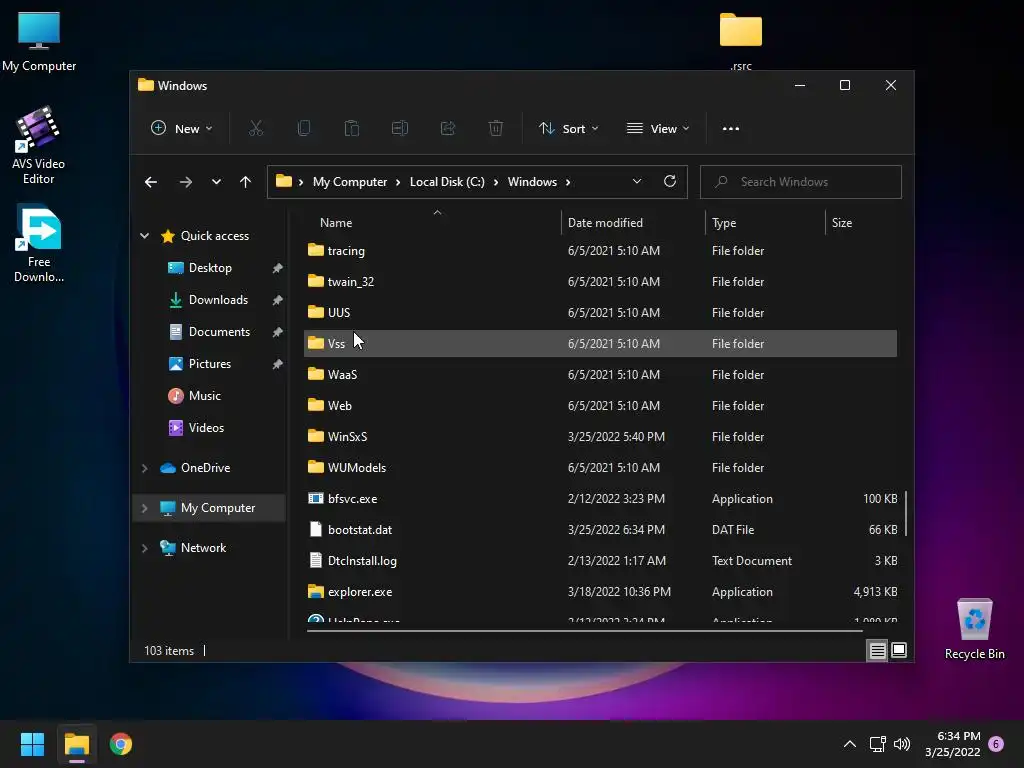1024x768 pixels.
Task: Click the Search Windows field
Action: pos(801,182)
